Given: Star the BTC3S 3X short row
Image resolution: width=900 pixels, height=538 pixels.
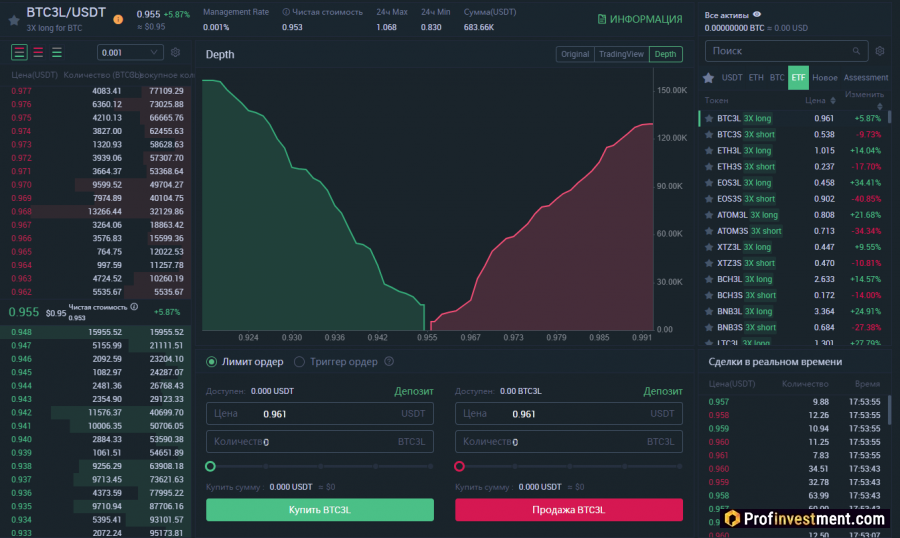Looking at the screenshot, I should tap(709, 135).
